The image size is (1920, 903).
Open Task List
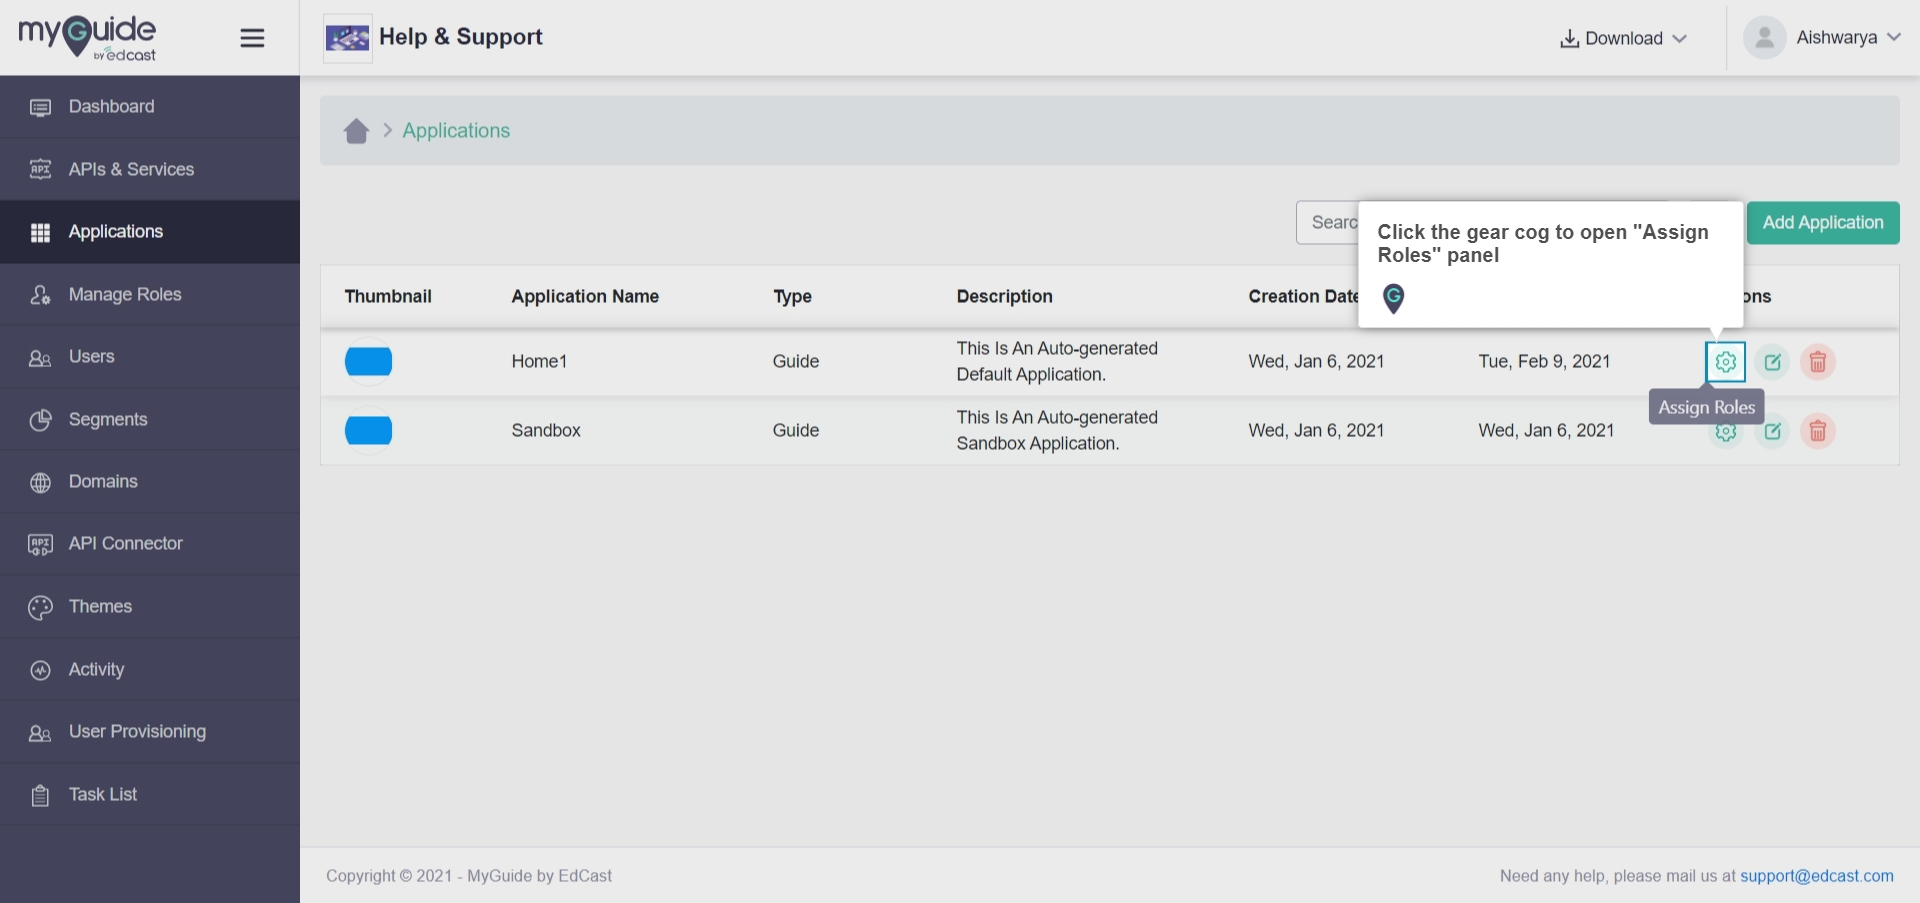(150, 795)
